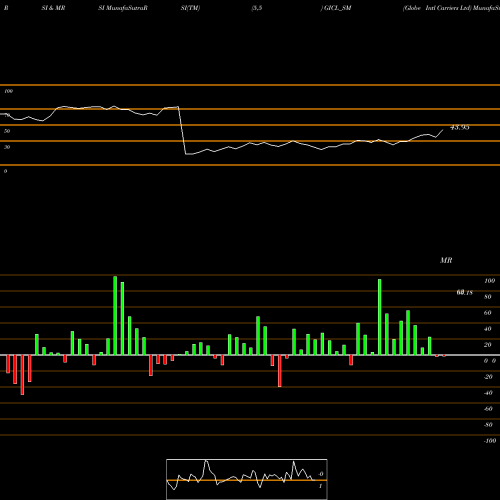Click the SI MunafaSutraR header label
This screenshot has height=500, width=500.
tap(123, 8)
